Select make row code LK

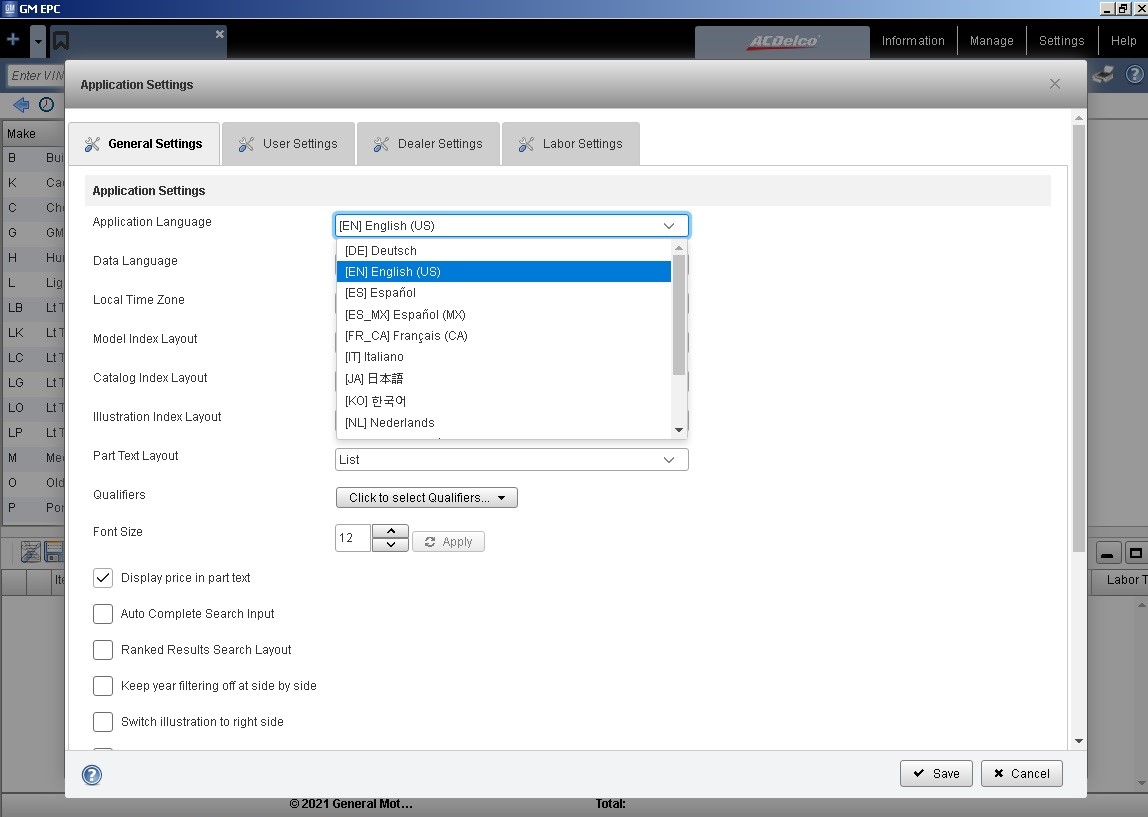click(34, 332)
